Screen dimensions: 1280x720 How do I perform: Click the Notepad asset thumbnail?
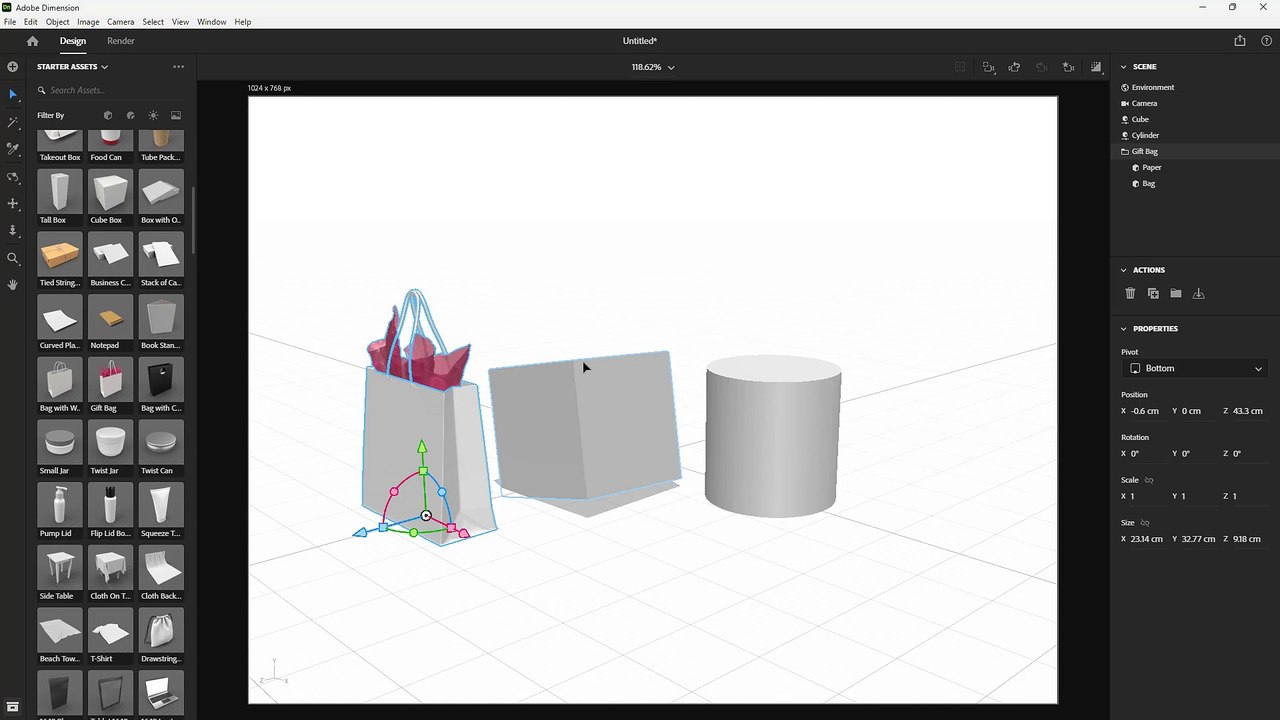(x=110, y=317)
